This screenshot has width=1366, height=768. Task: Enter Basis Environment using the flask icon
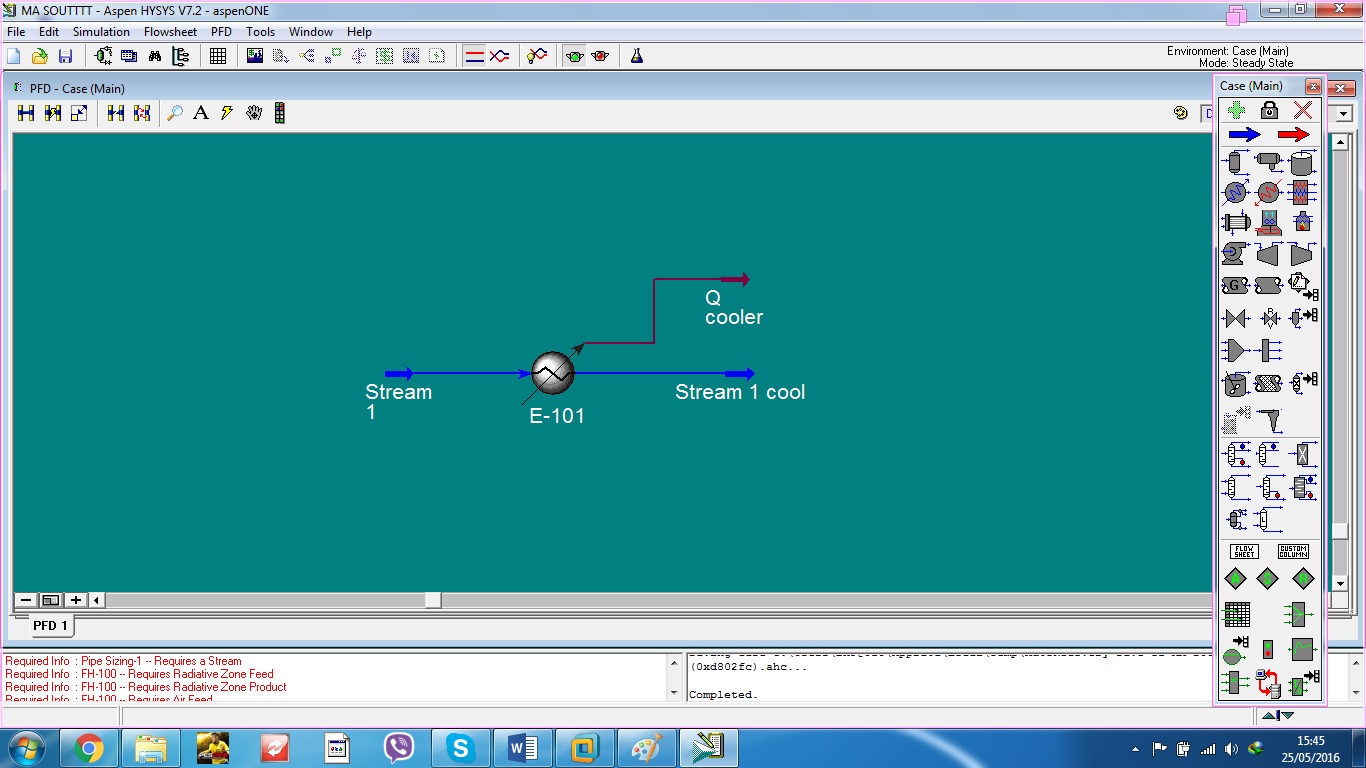[x=636, y=56]
